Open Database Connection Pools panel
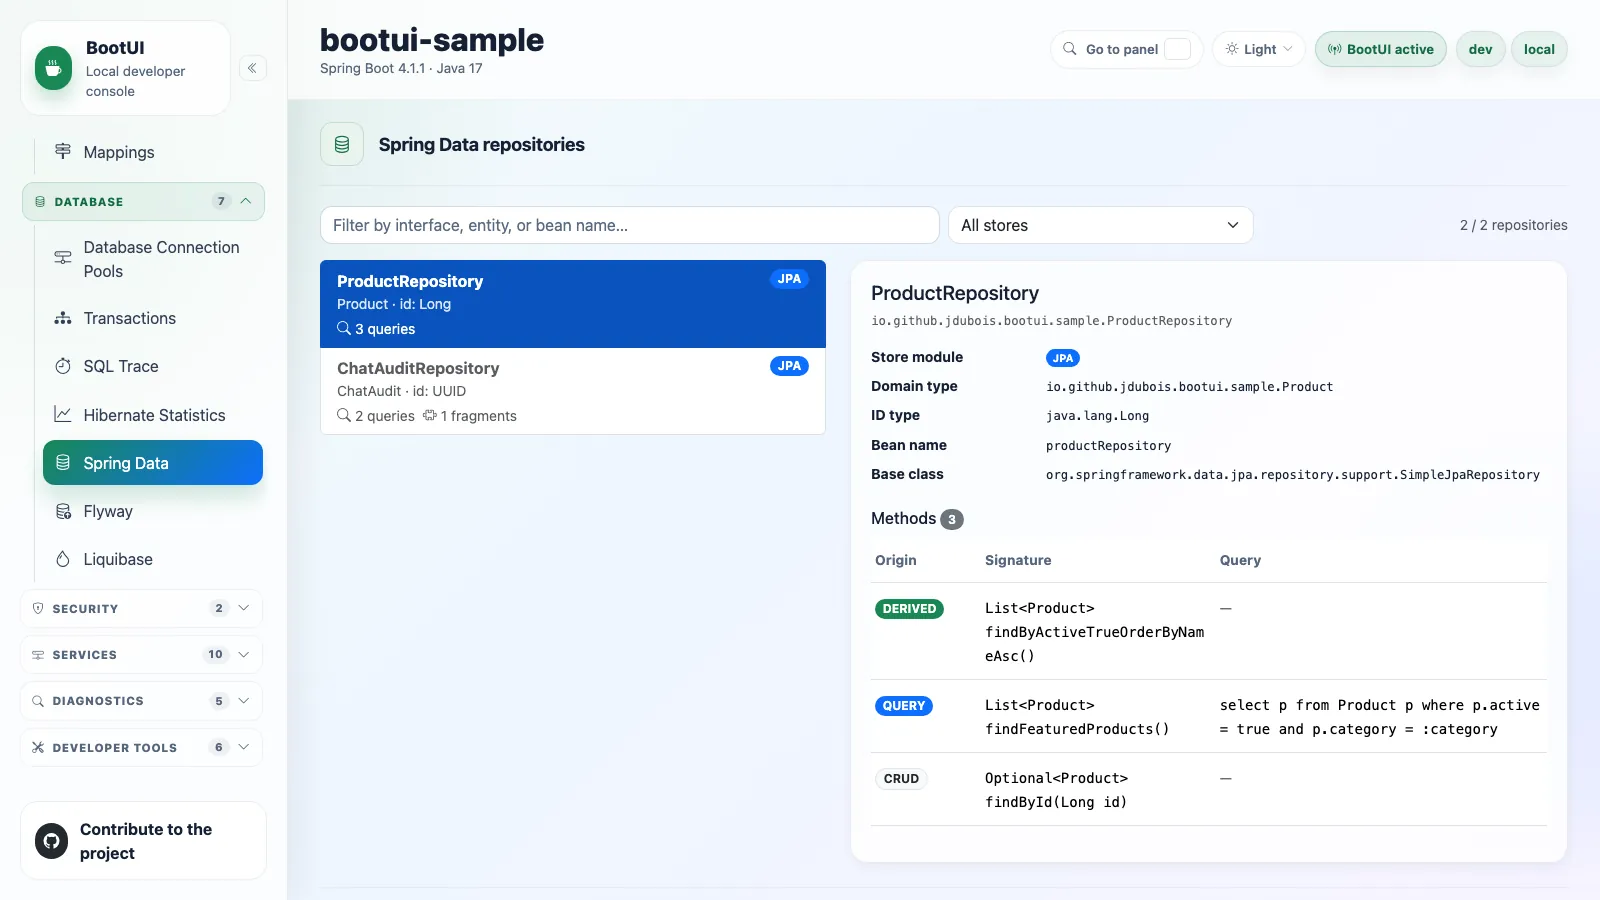The height and width of the screenshot is (900, 1600). pyautogui.click(x=153, y=259)
